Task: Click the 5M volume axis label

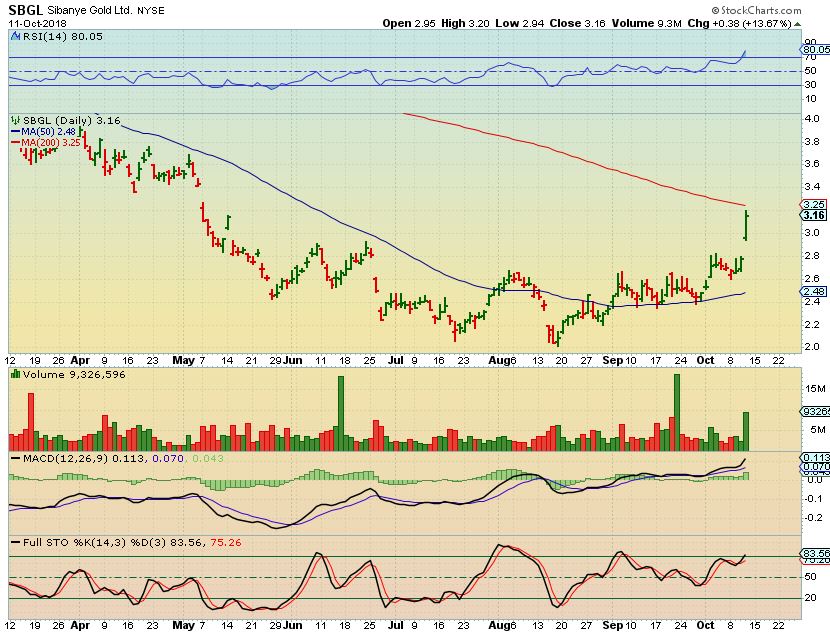Action: coord(818,429)
